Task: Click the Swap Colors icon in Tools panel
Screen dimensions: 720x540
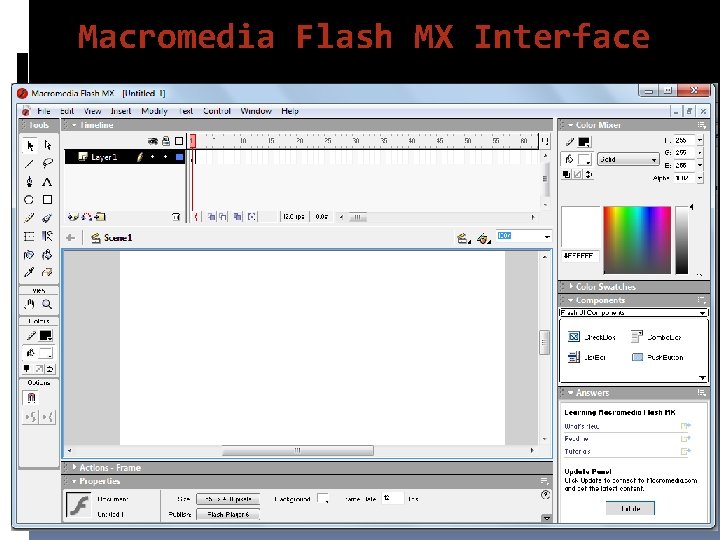Action: tap(50, 368)
